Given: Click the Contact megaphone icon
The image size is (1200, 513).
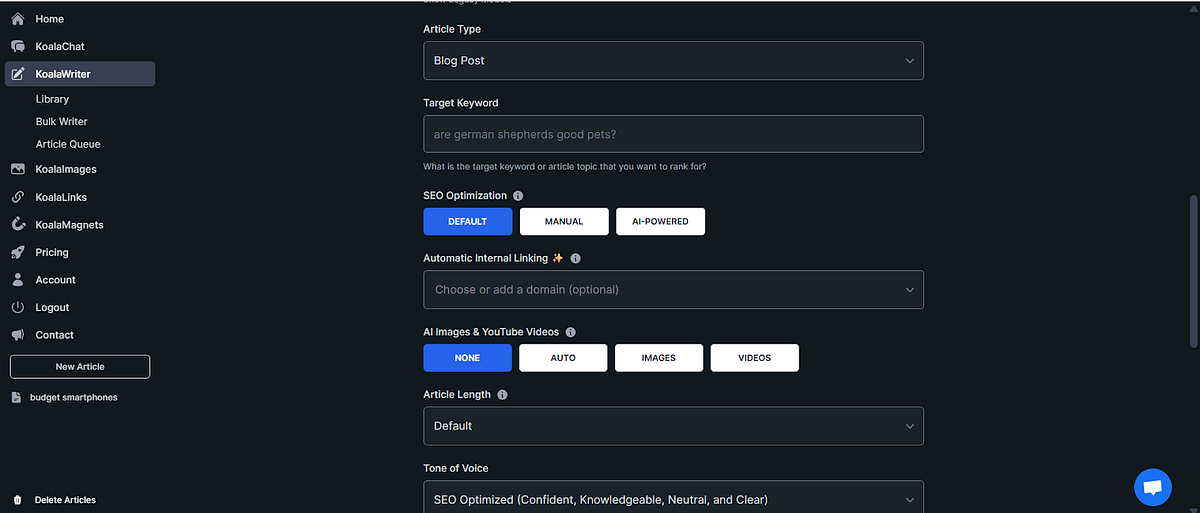Looking at the screenshot, I should click(x=18, y=335).
